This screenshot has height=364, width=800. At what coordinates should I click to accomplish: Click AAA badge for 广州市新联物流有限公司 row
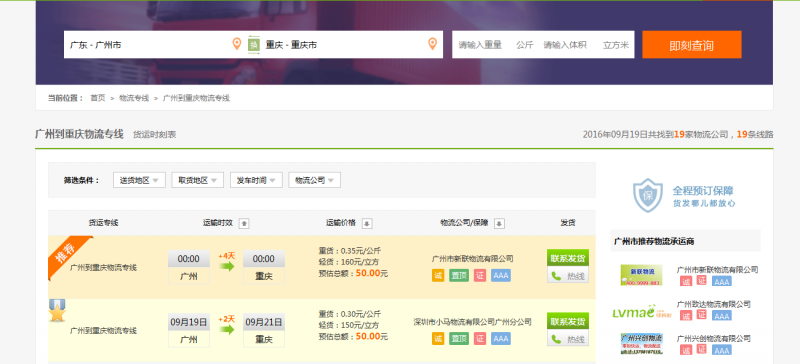coord(501,276)
